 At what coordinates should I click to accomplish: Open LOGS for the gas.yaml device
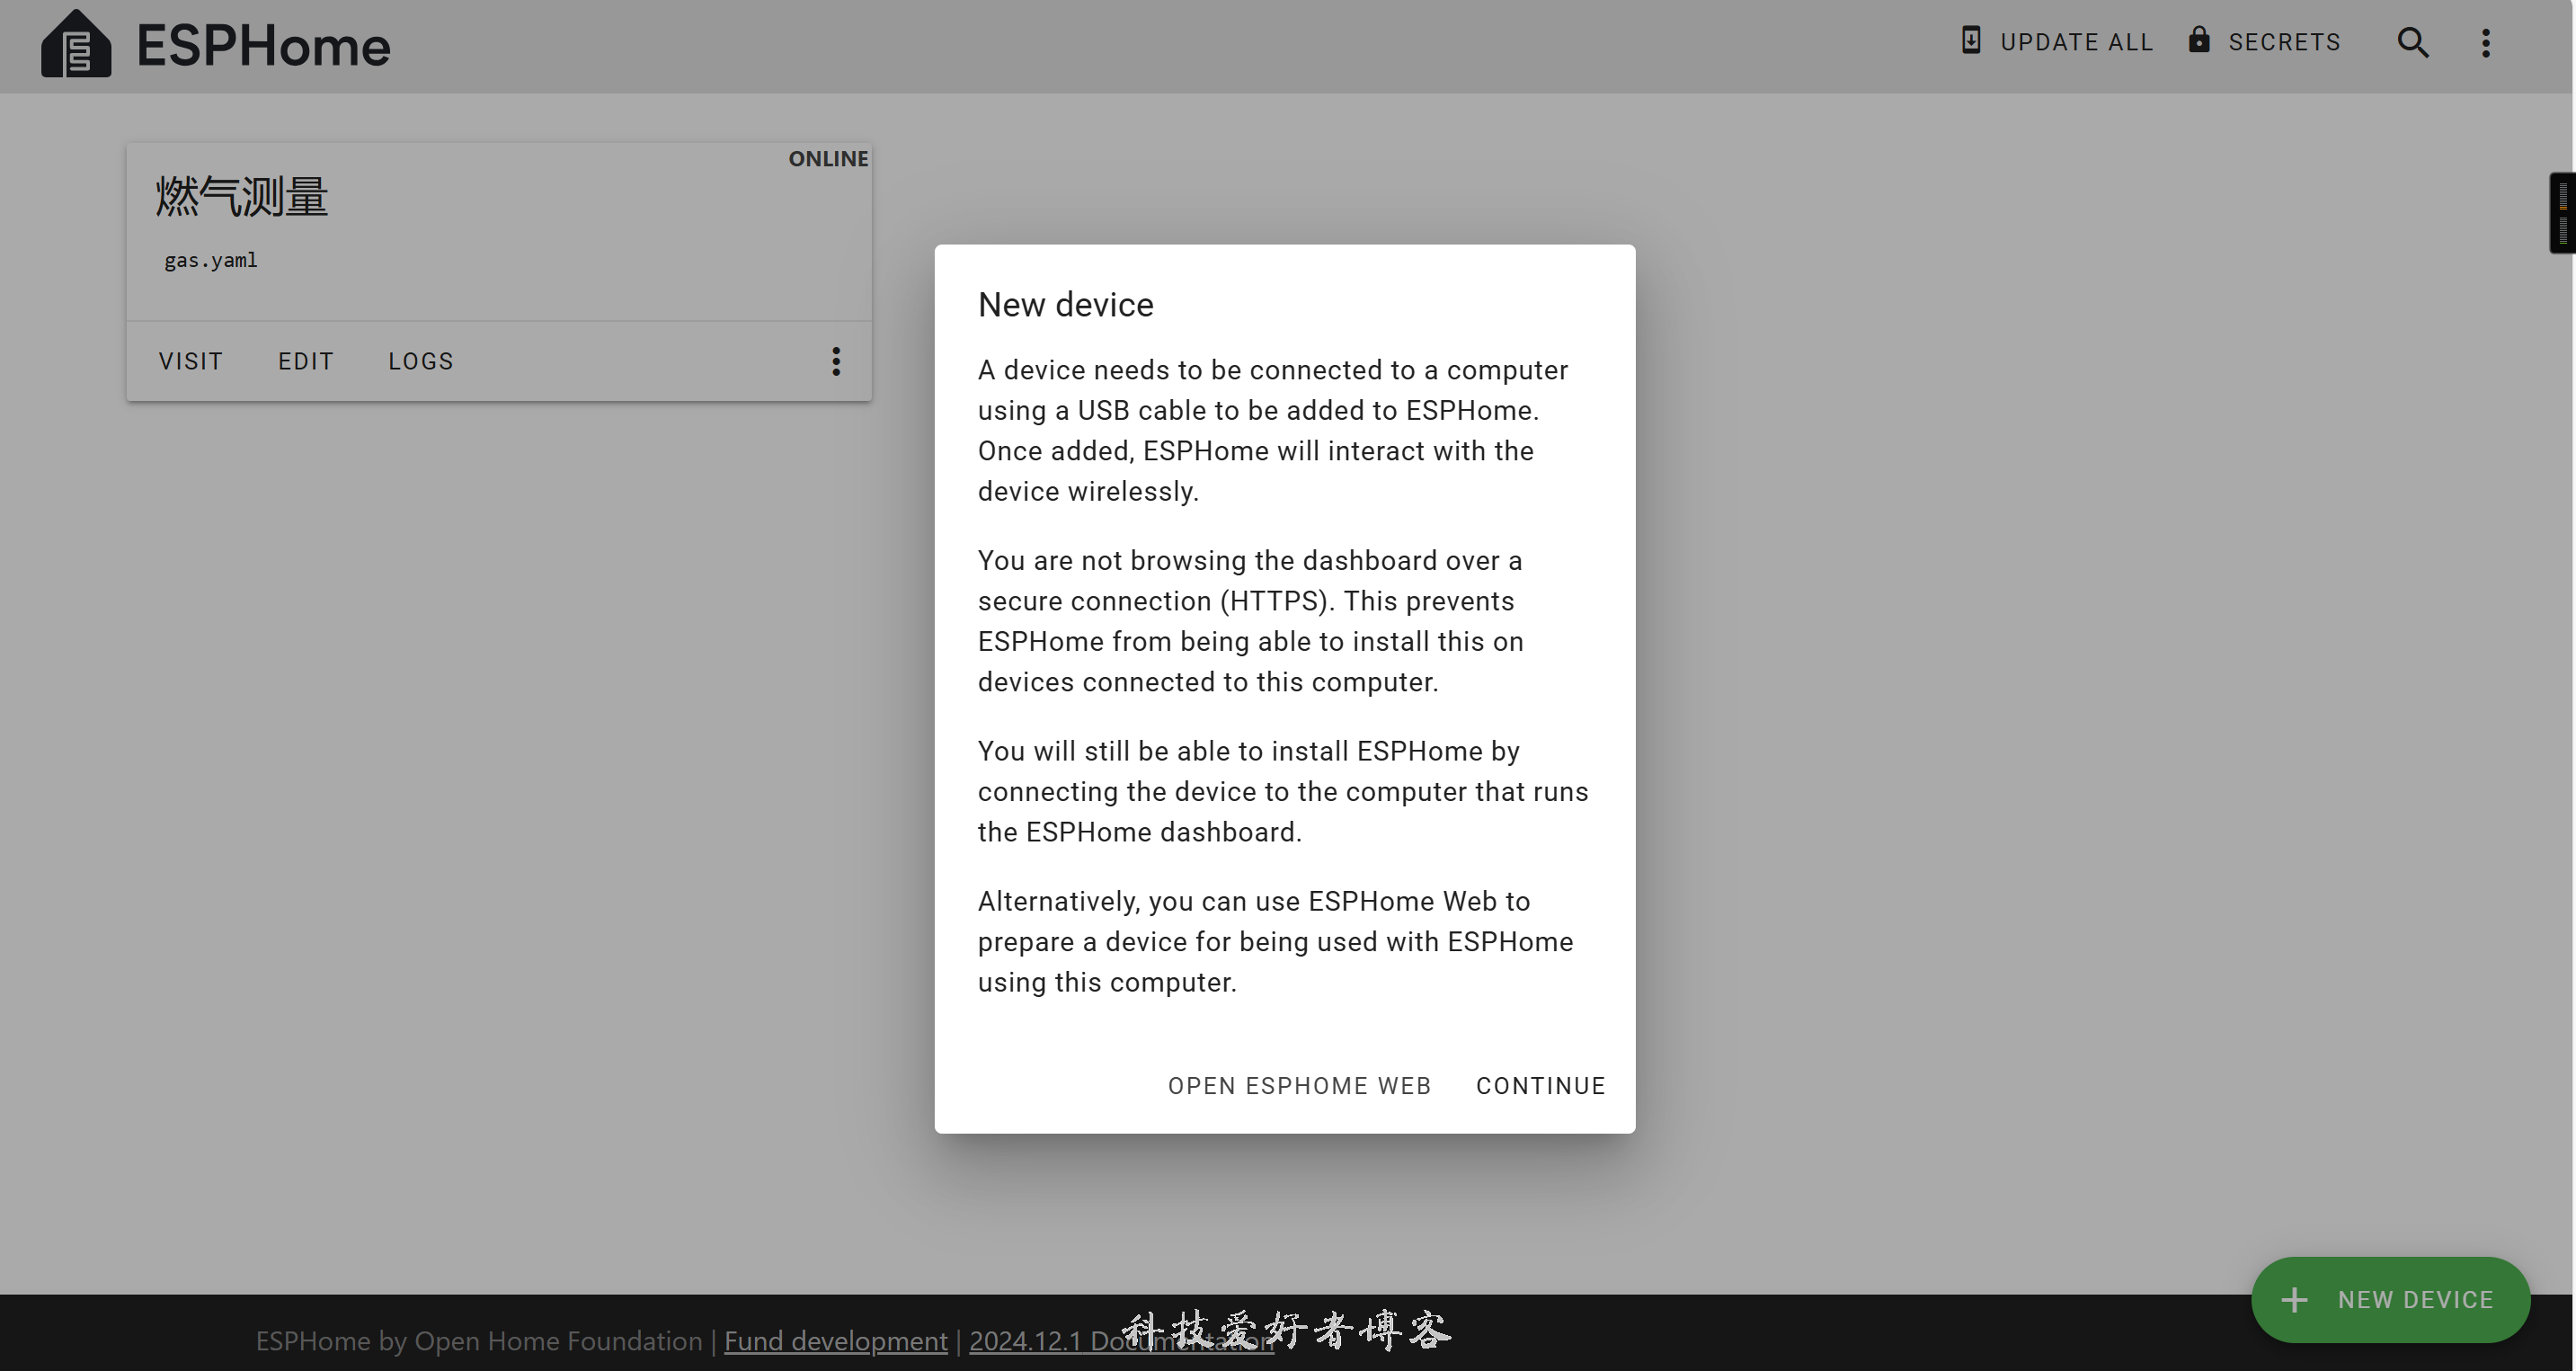click(x=421, y=361)
